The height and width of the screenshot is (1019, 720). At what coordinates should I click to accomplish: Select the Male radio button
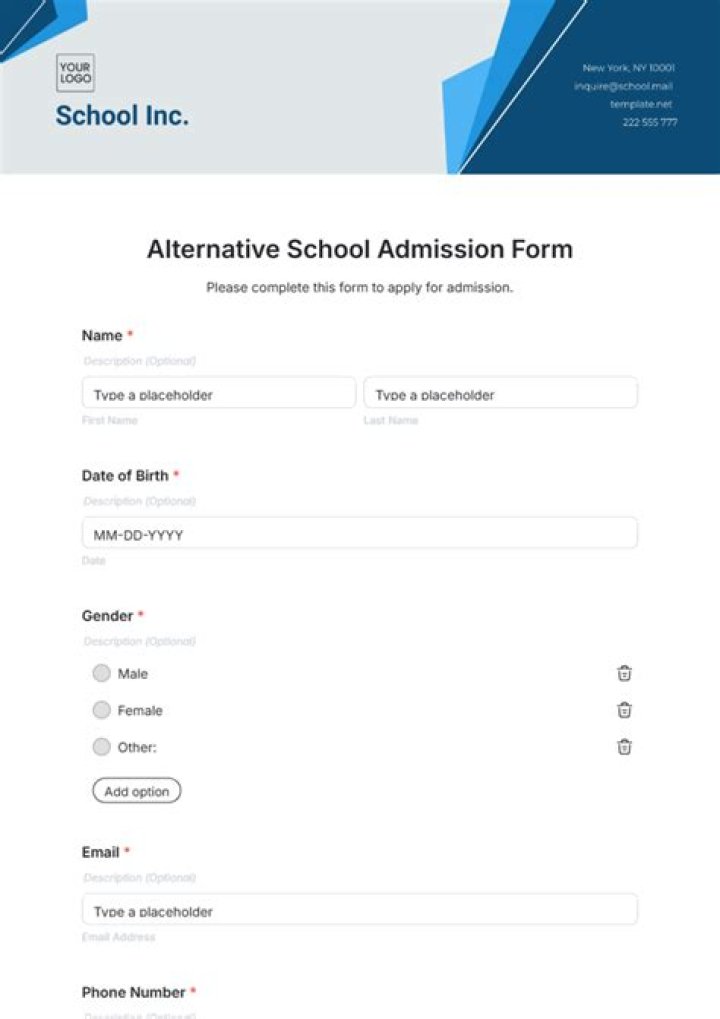101,673
